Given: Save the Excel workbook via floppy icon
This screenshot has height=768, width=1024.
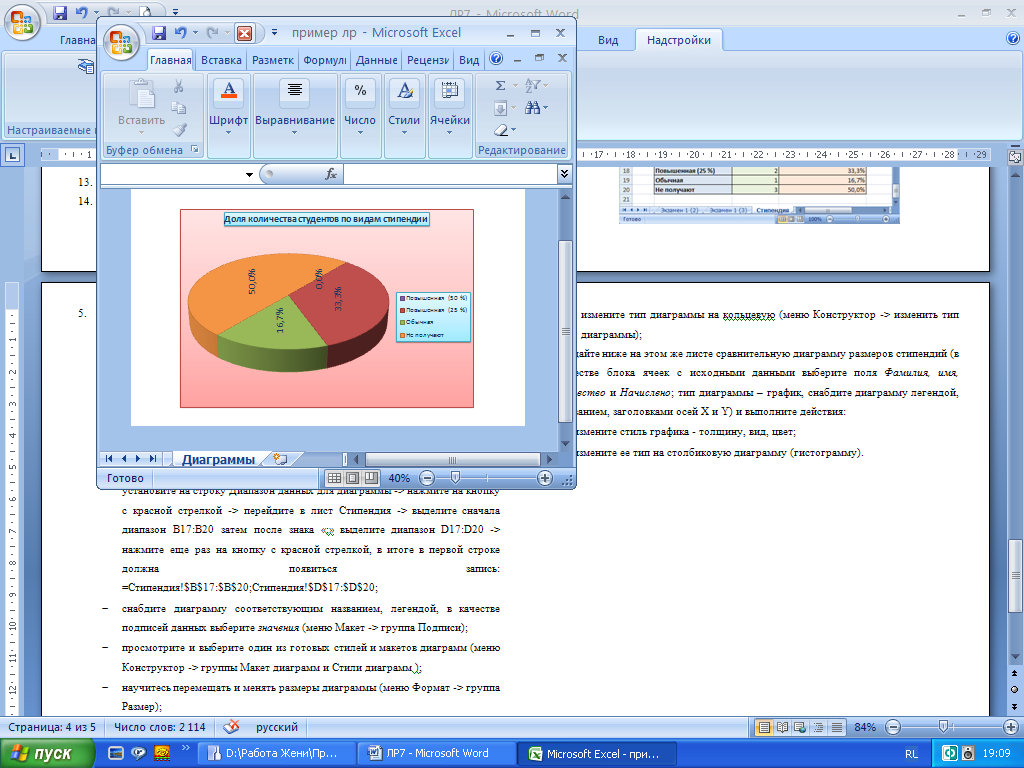Looking at the screenshot, I should (x=159, y=33).
